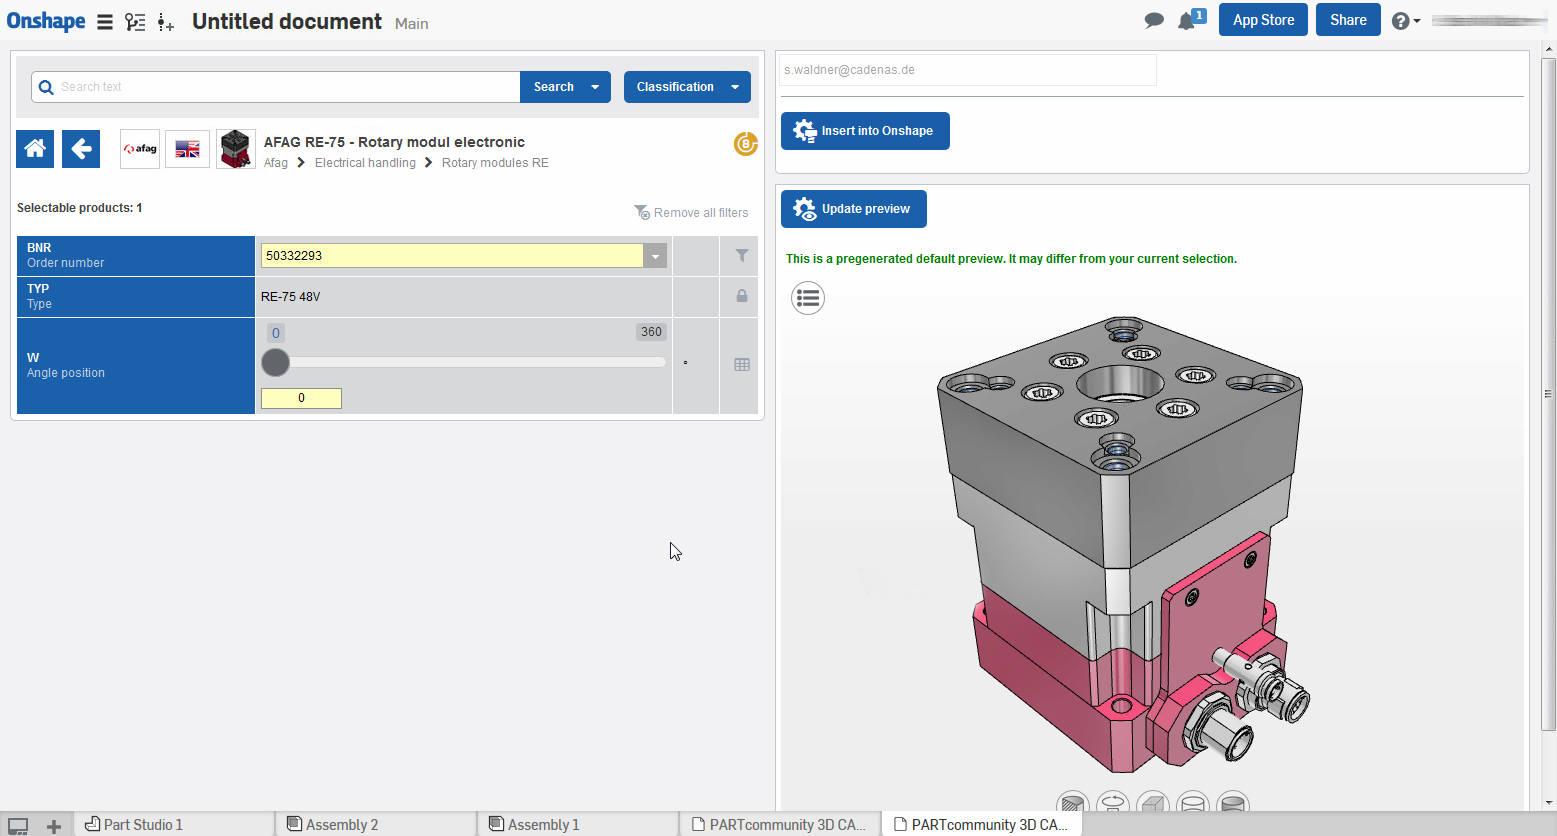Click the Rotary modules RE breadcrumb

[x=495, y=163]
